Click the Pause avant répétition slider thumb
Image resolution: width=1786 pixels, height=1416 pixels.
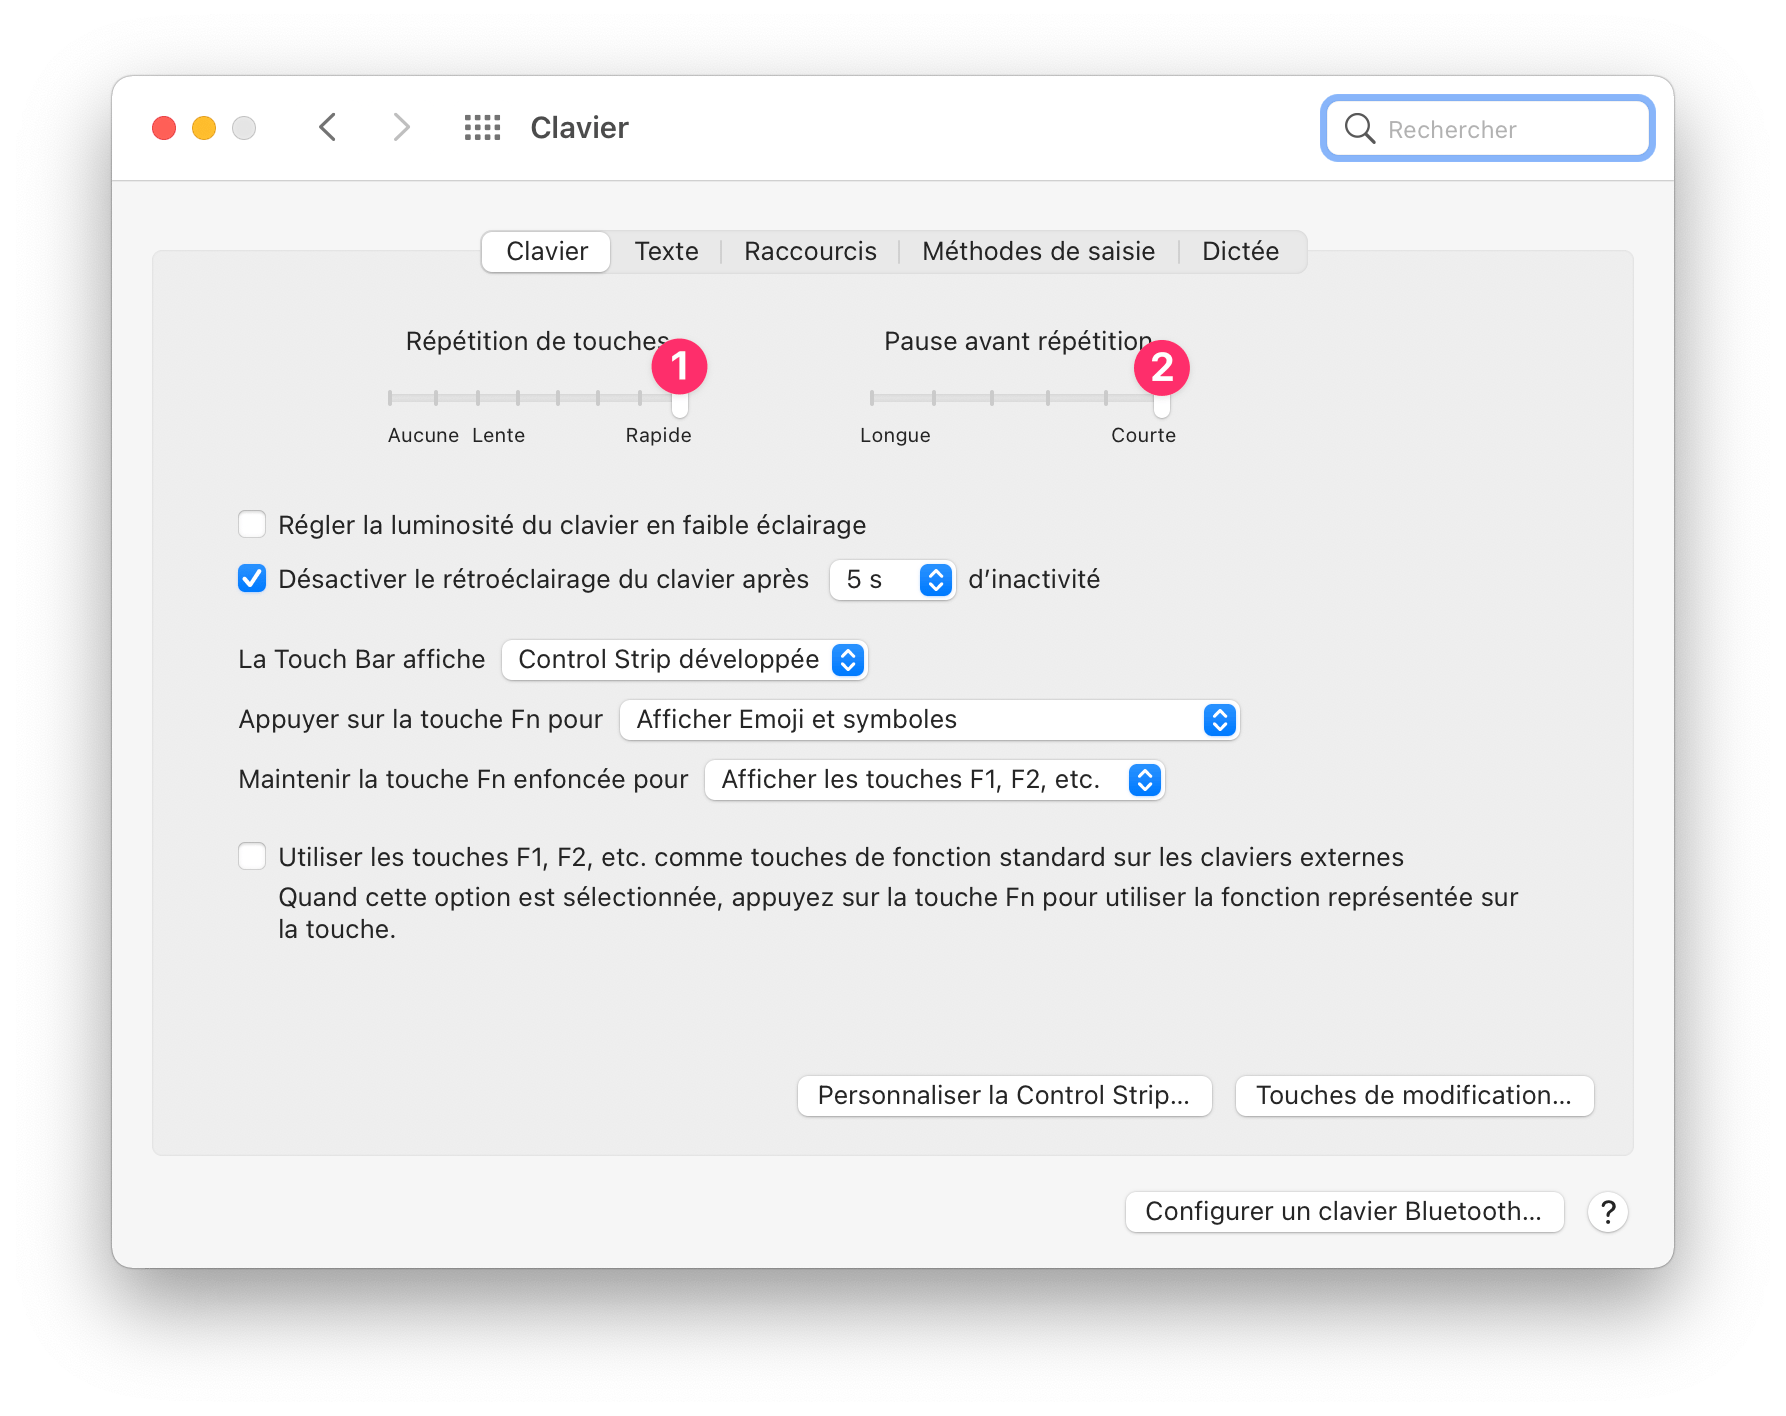tap(1162, 403)
